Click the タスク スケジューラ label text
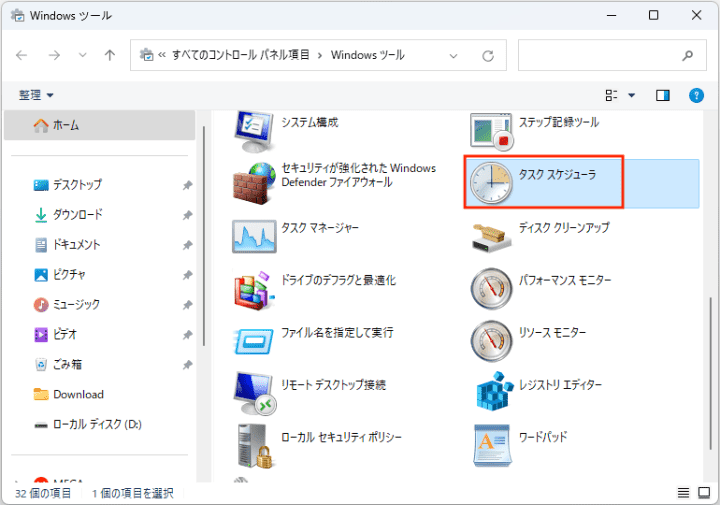The width and height of the screenshot is (720, 505). (557, 174)
